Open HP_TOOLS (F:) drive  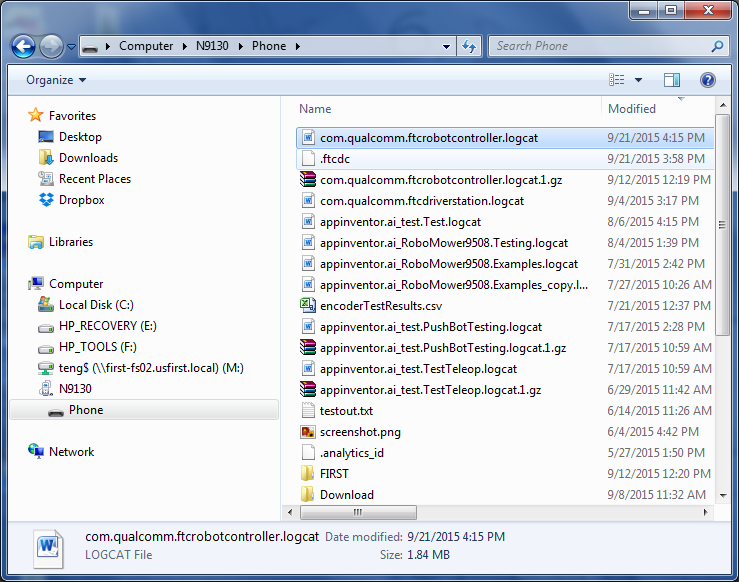pyautogui.click(x=98, y=347)
